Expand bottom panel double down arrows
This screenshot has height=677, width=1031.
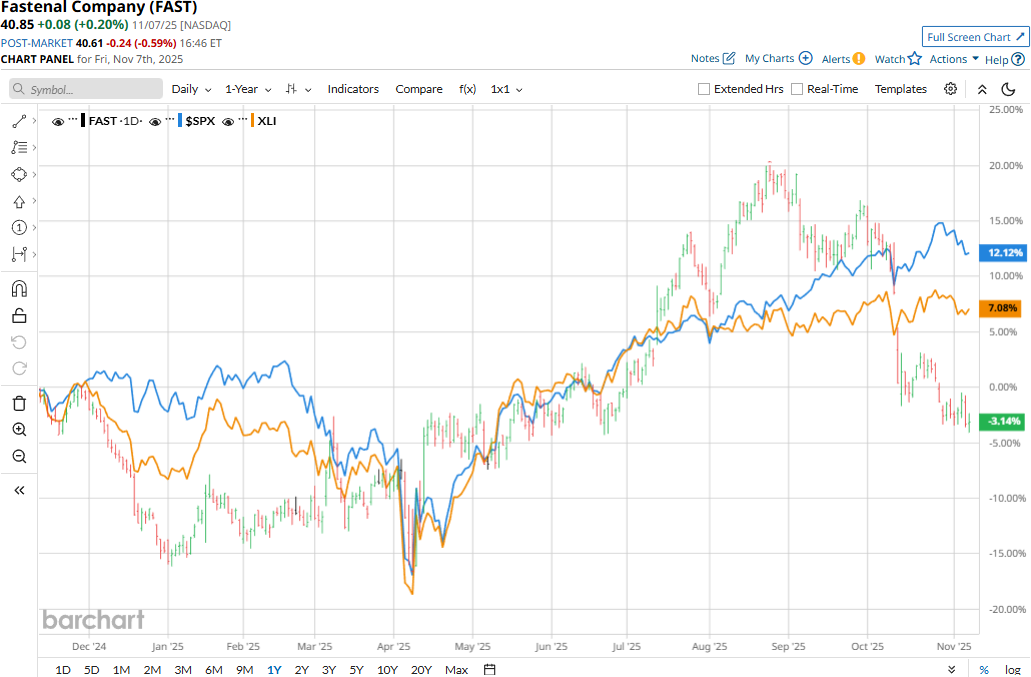951,670
